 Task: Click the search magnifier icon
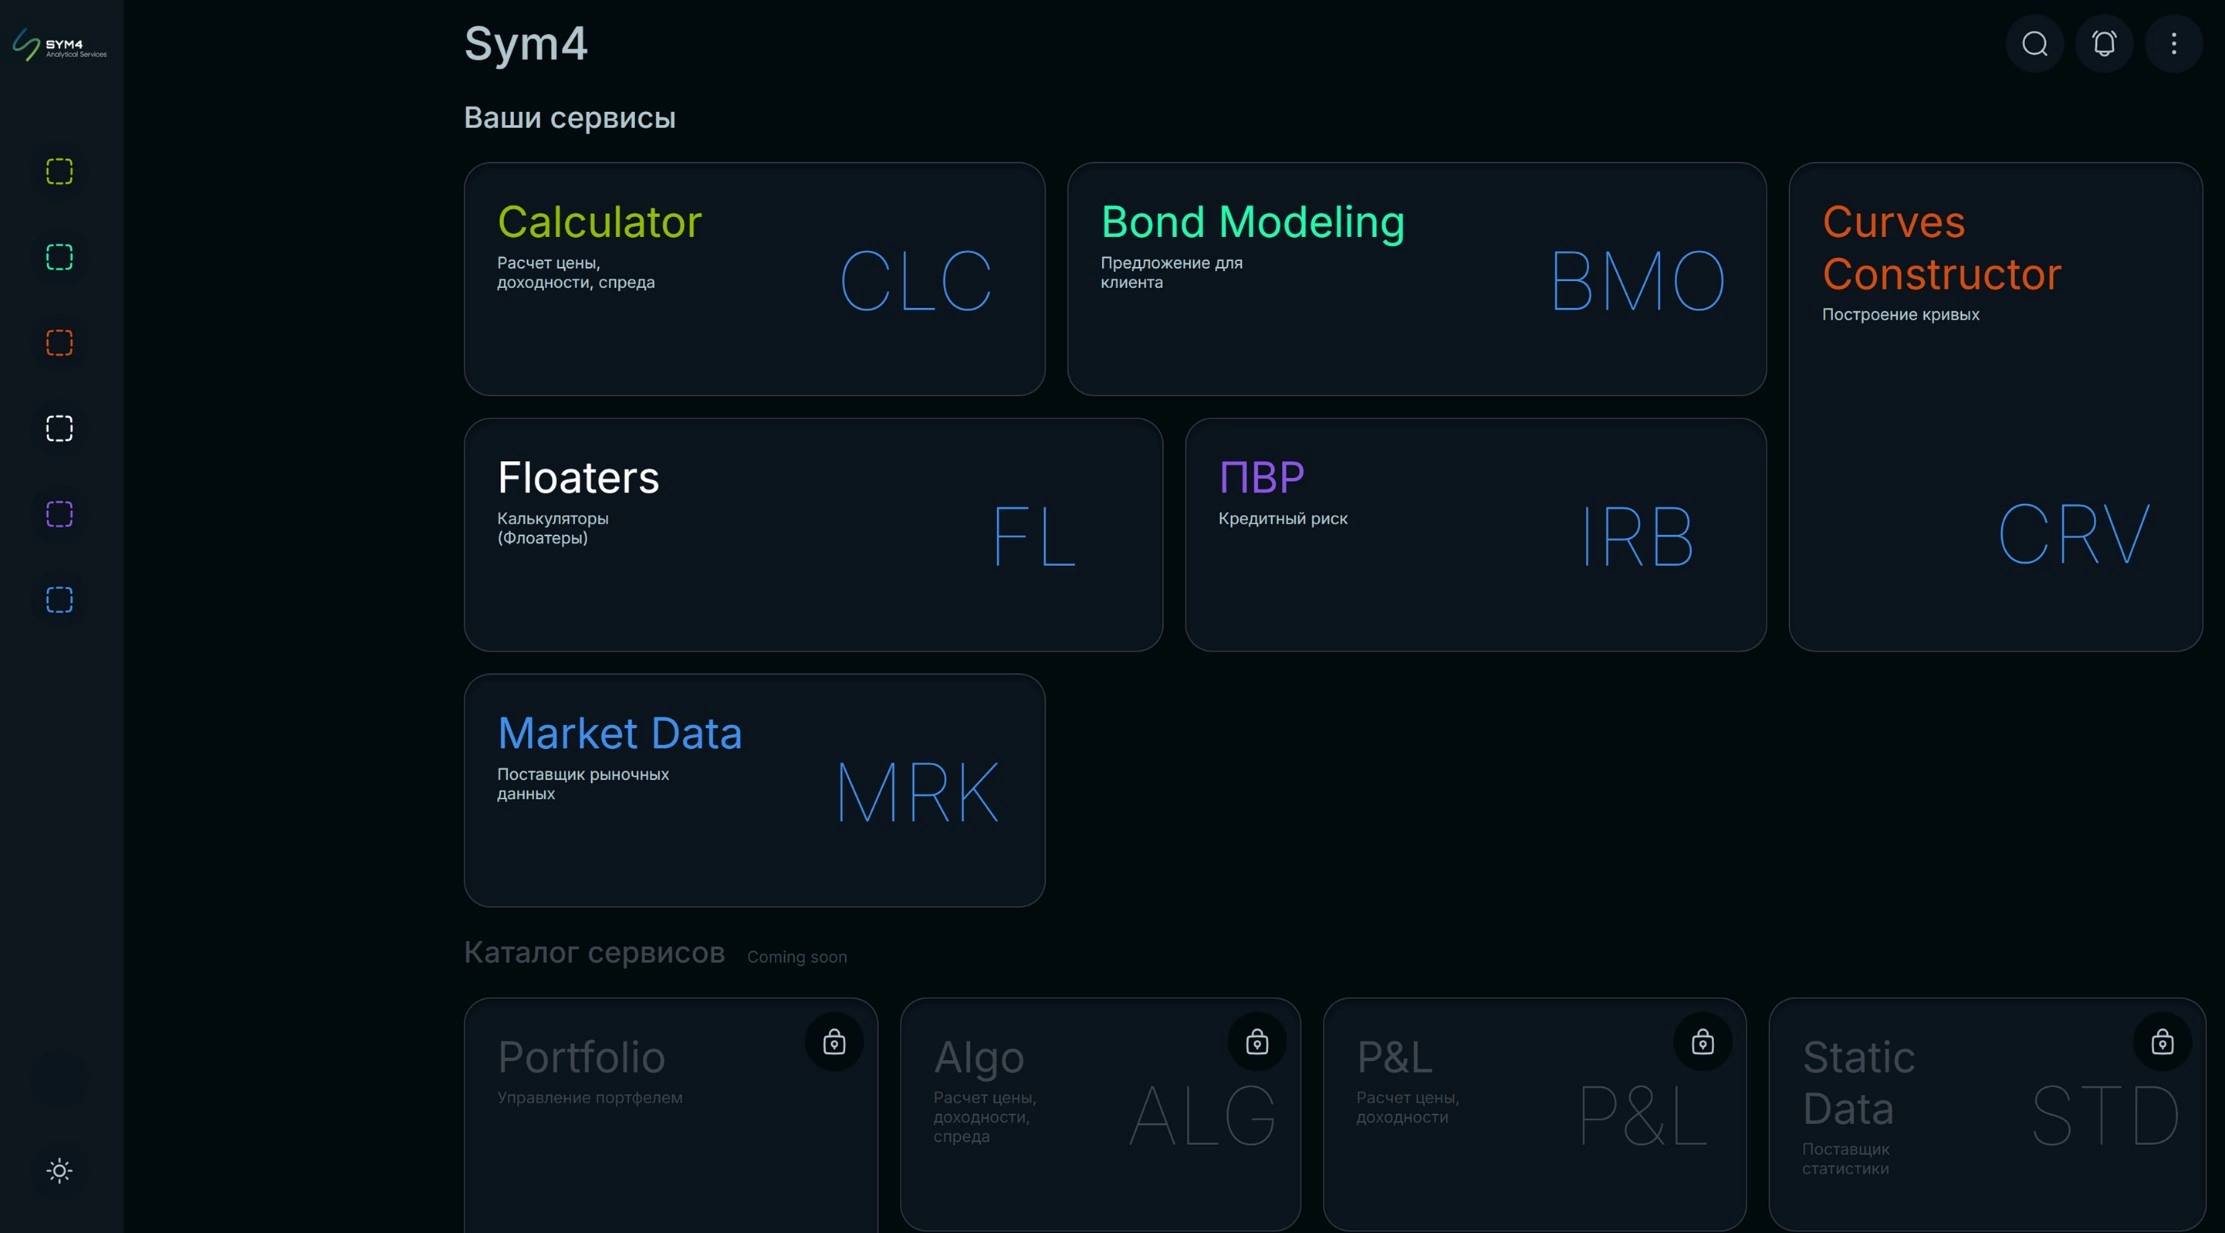2034,44
